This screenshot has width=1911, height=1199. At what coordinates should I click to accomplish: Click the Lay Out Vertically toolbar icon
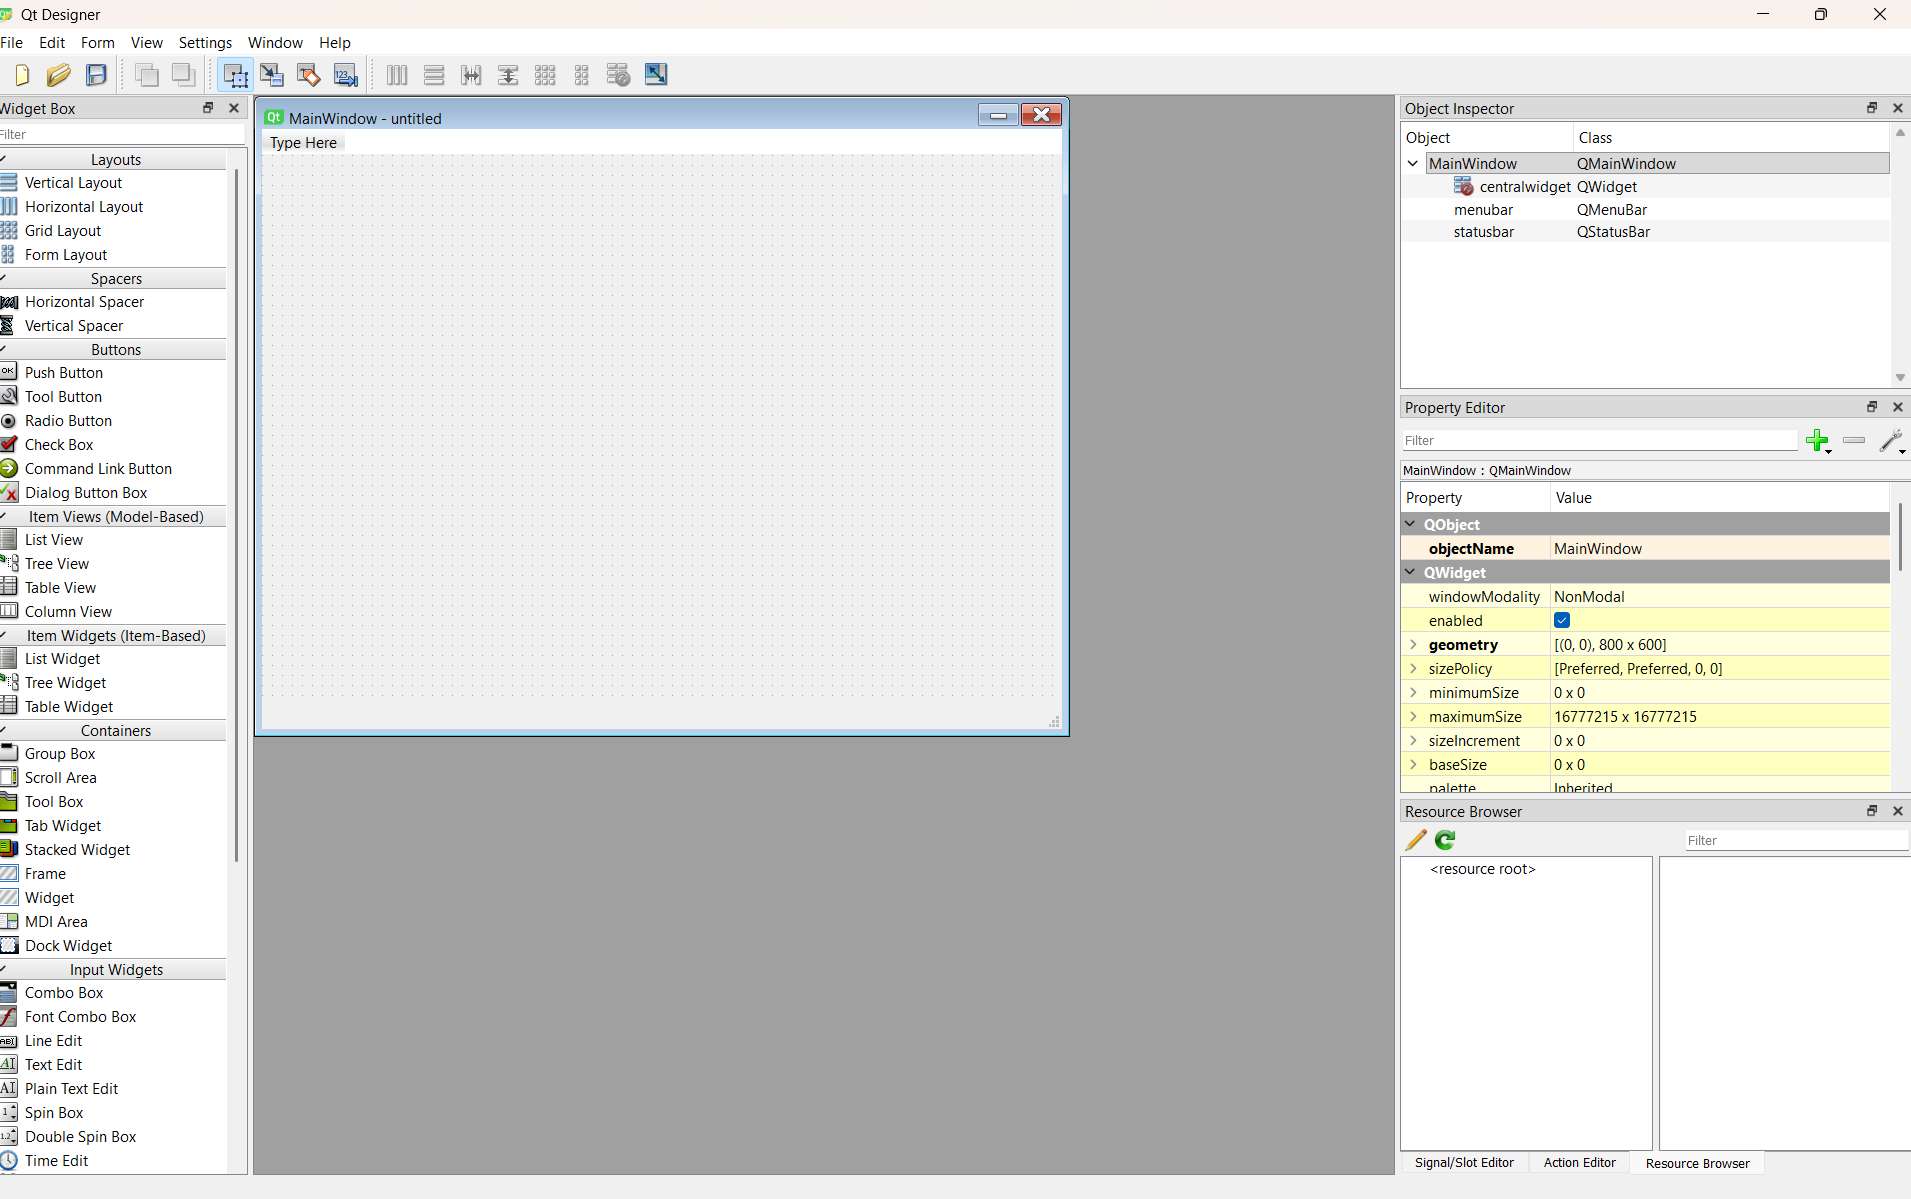pos(434,75)
